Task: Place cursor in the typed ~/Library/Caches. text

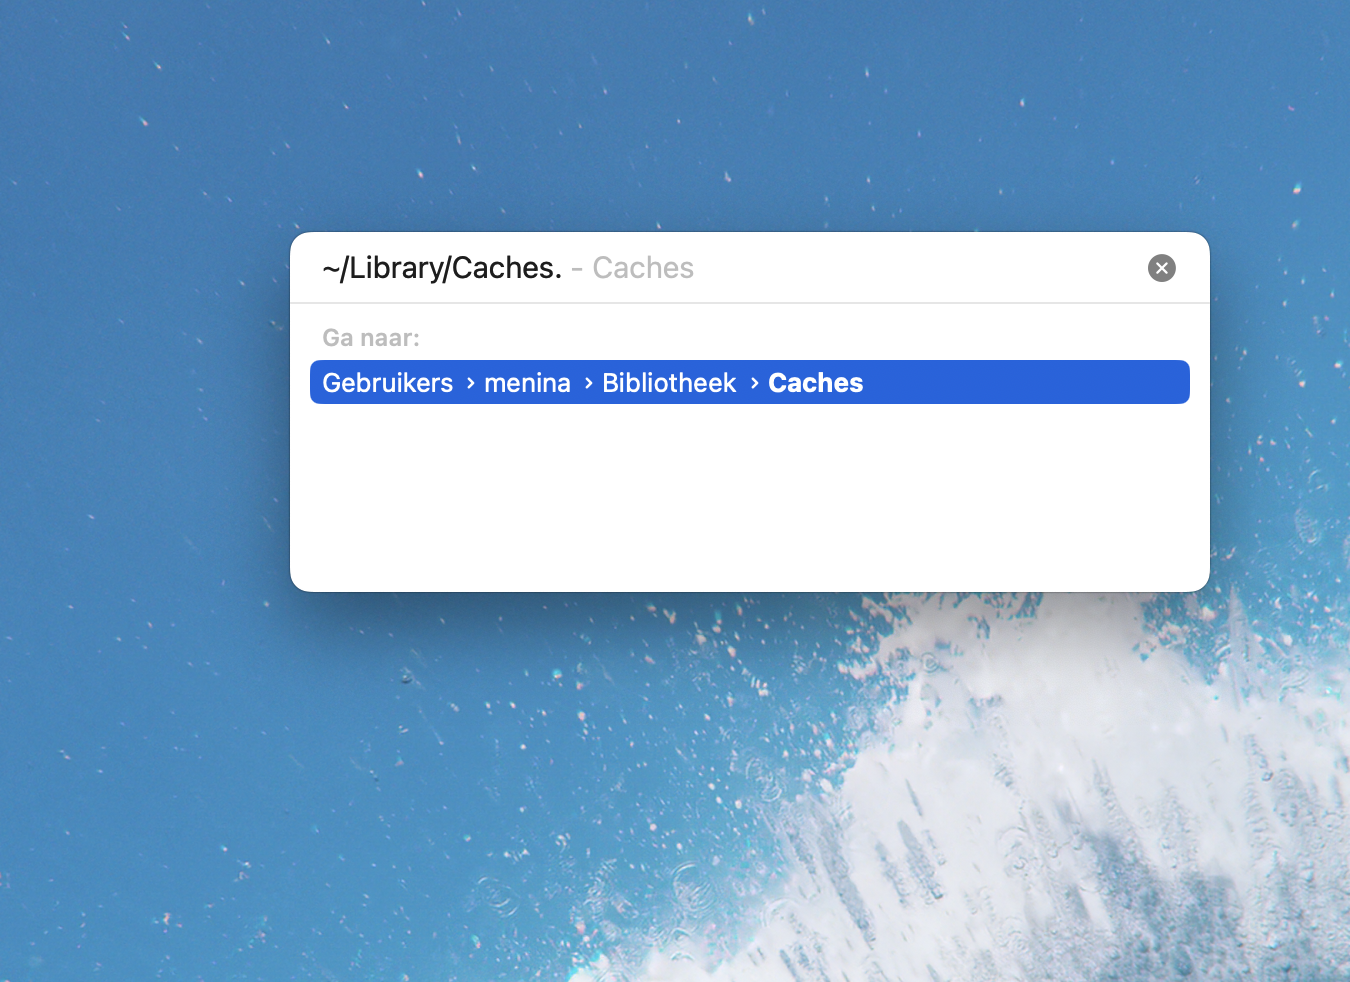Action: click(x=441, y=268)
